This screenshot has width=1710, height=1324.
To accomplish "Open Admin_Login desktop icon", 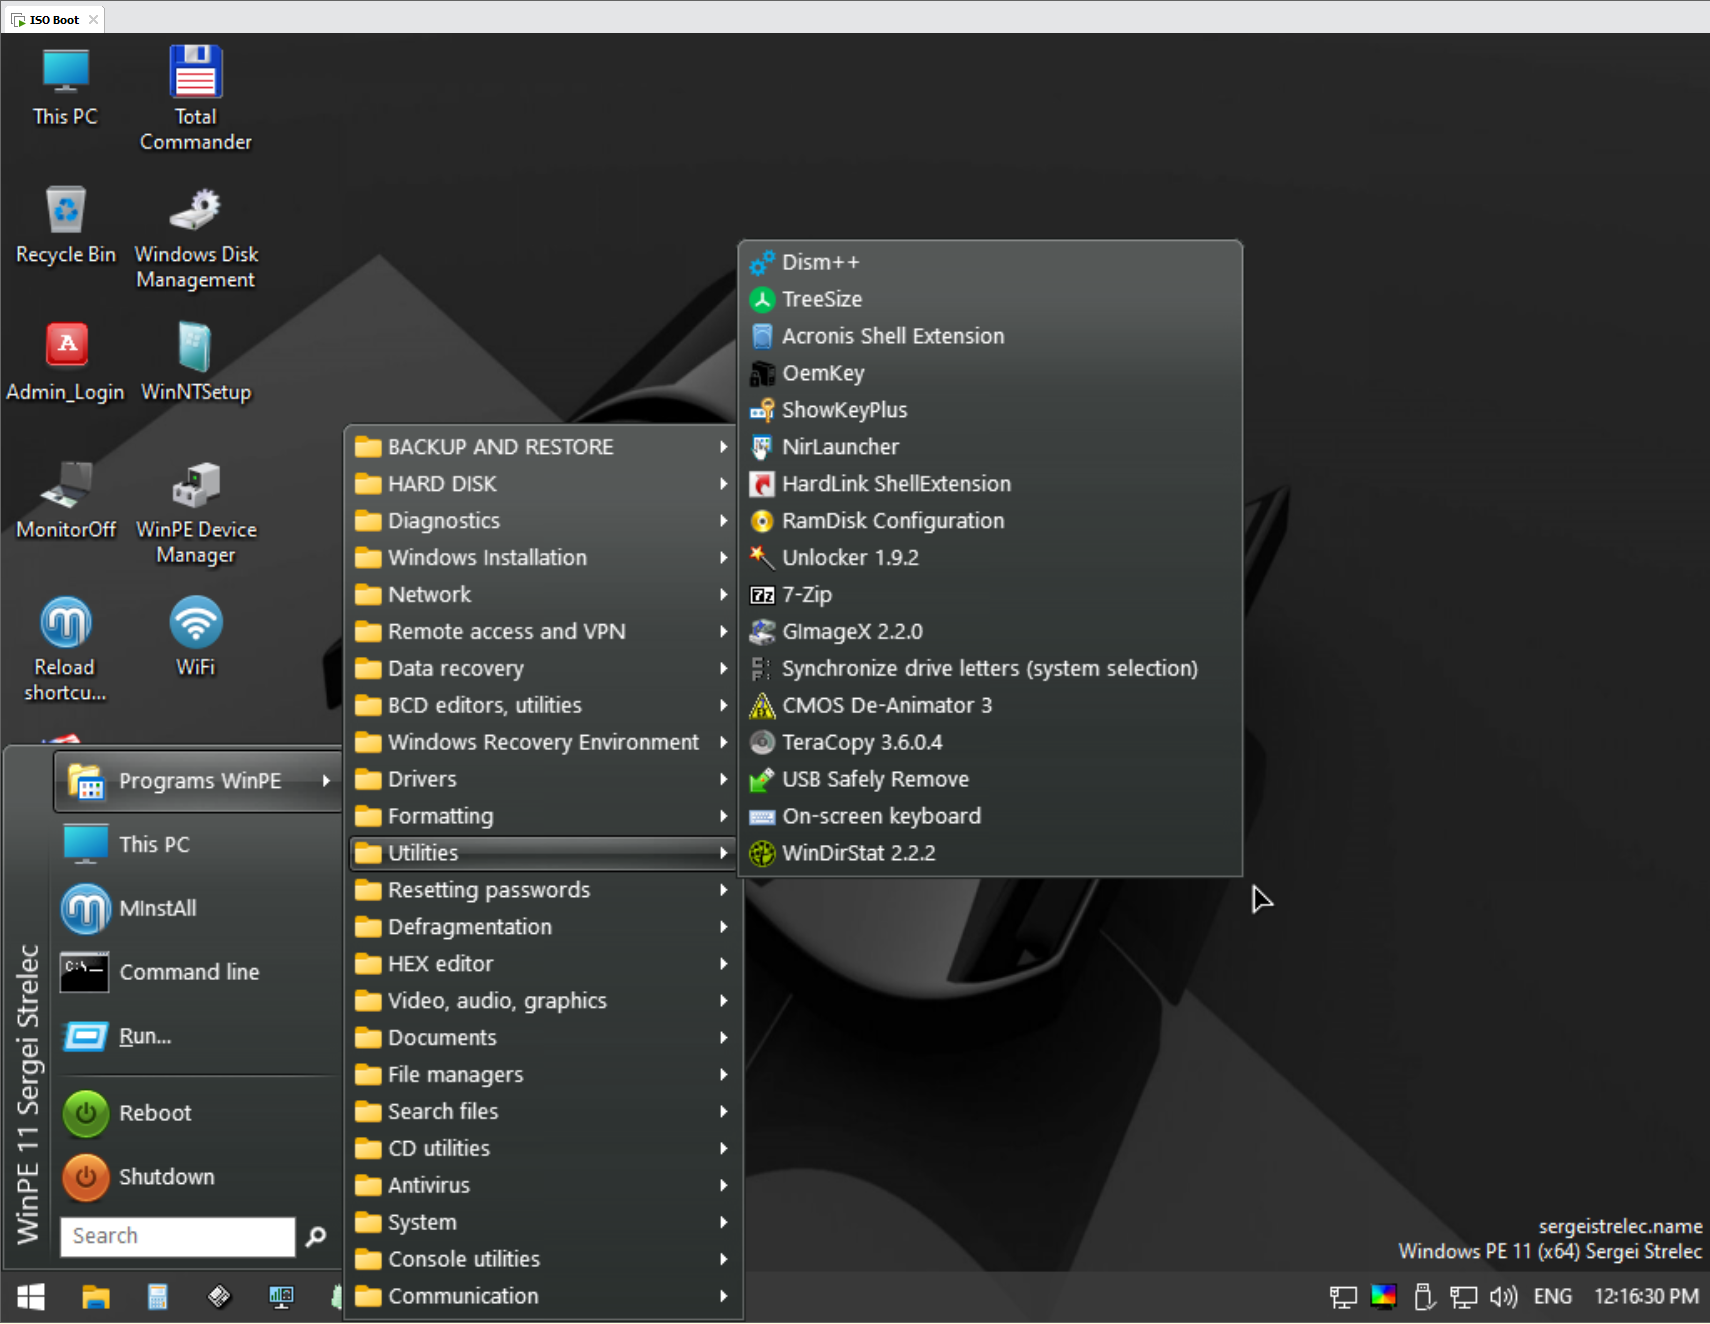I will click(66, 362).
